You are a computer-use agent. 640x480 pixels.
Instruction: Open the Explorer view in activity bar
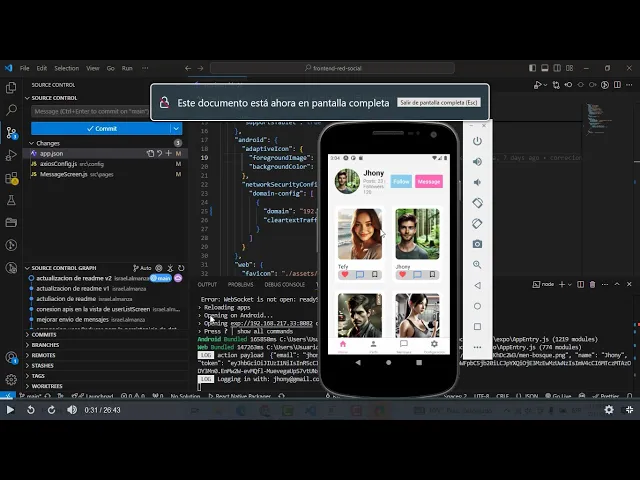(11, 87)
